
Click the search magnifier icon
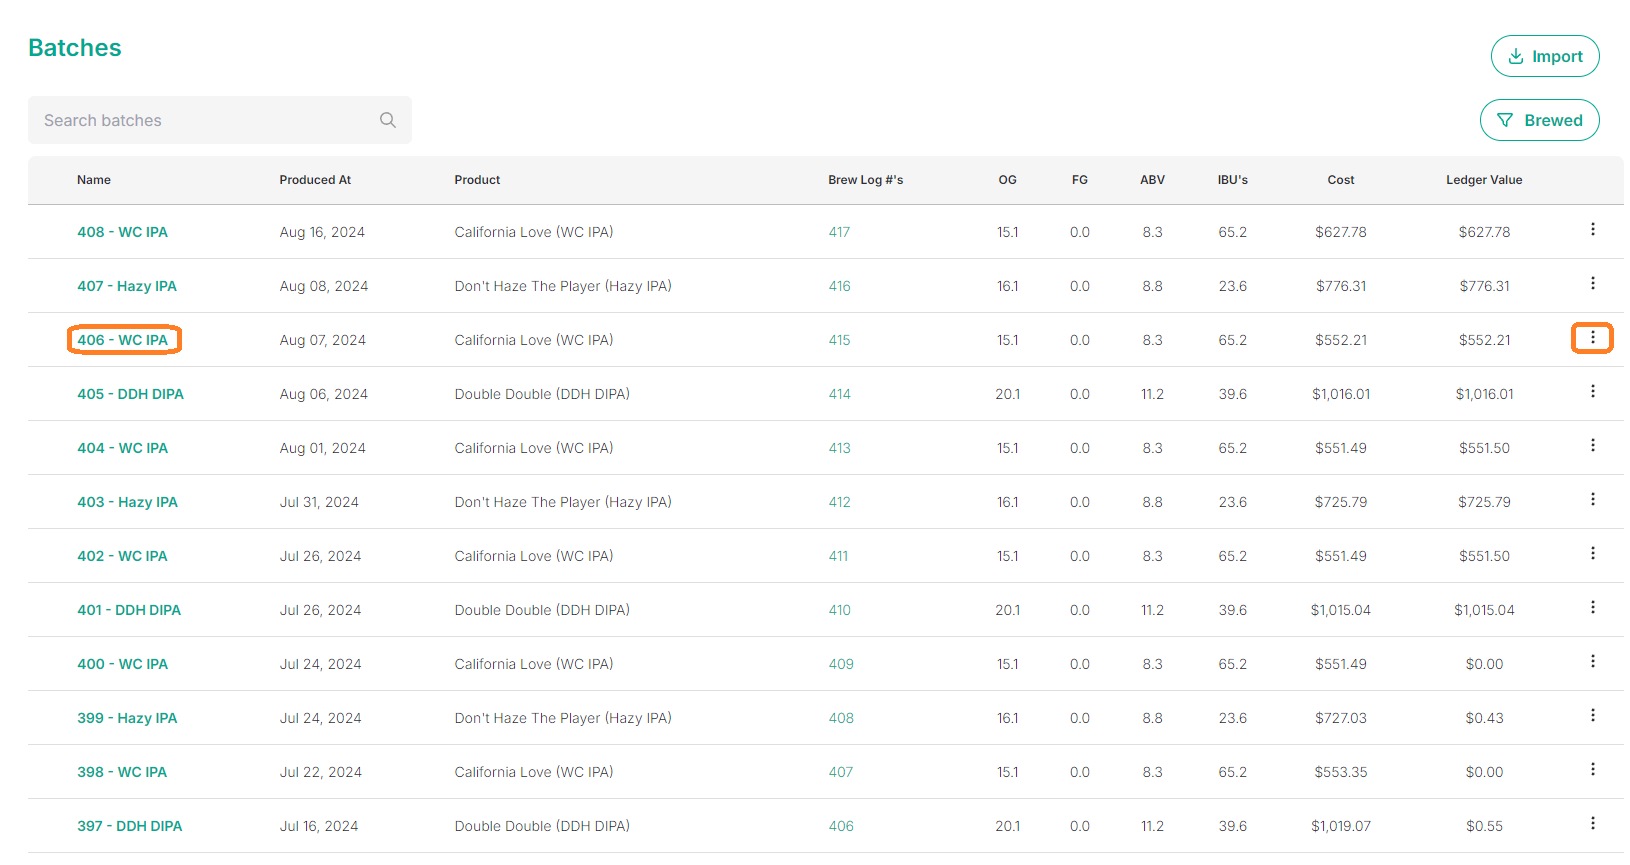point(388,120)
